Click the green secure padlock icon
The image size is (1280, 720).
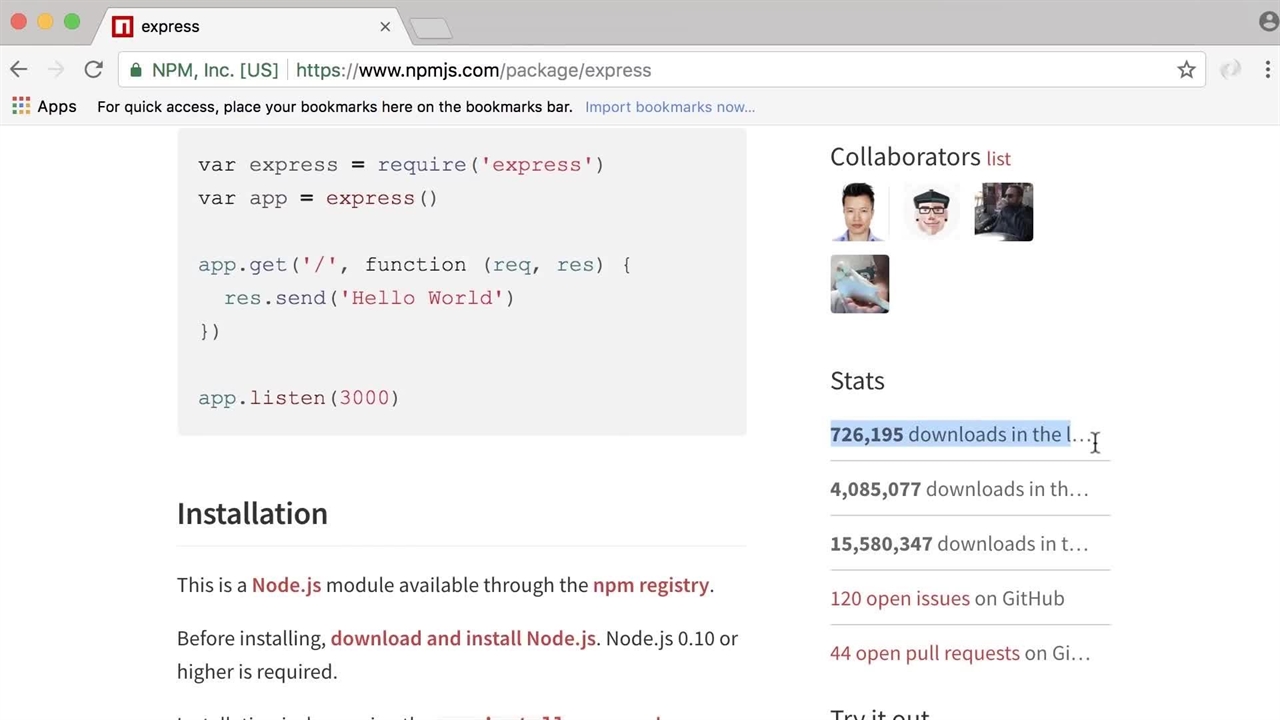136,70
